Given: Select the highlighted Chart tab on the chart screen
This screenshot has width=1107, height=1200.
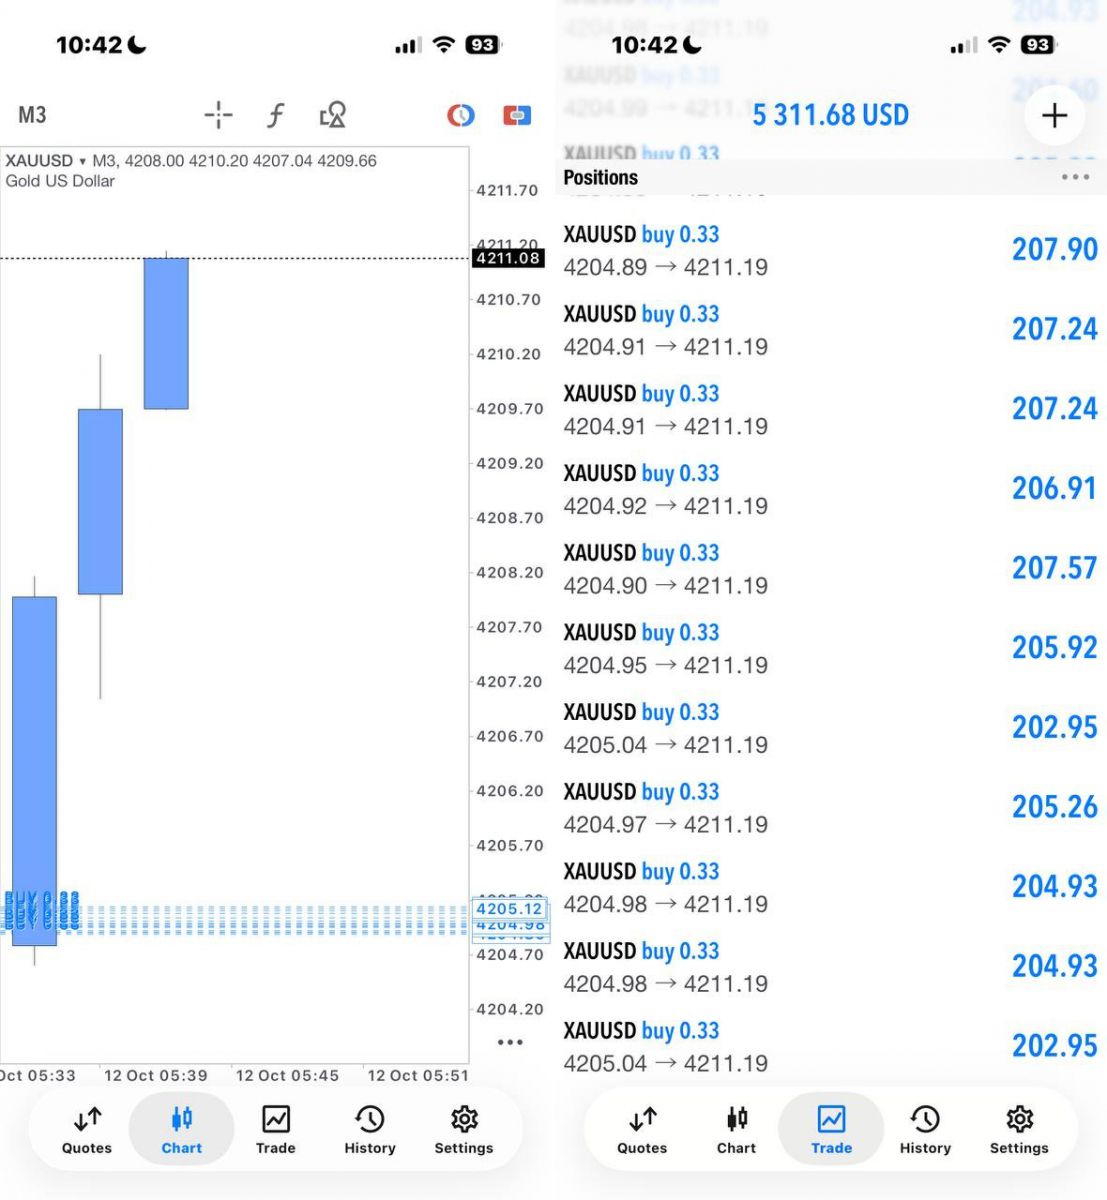Looking at the screenshot, I should 182,1131.
